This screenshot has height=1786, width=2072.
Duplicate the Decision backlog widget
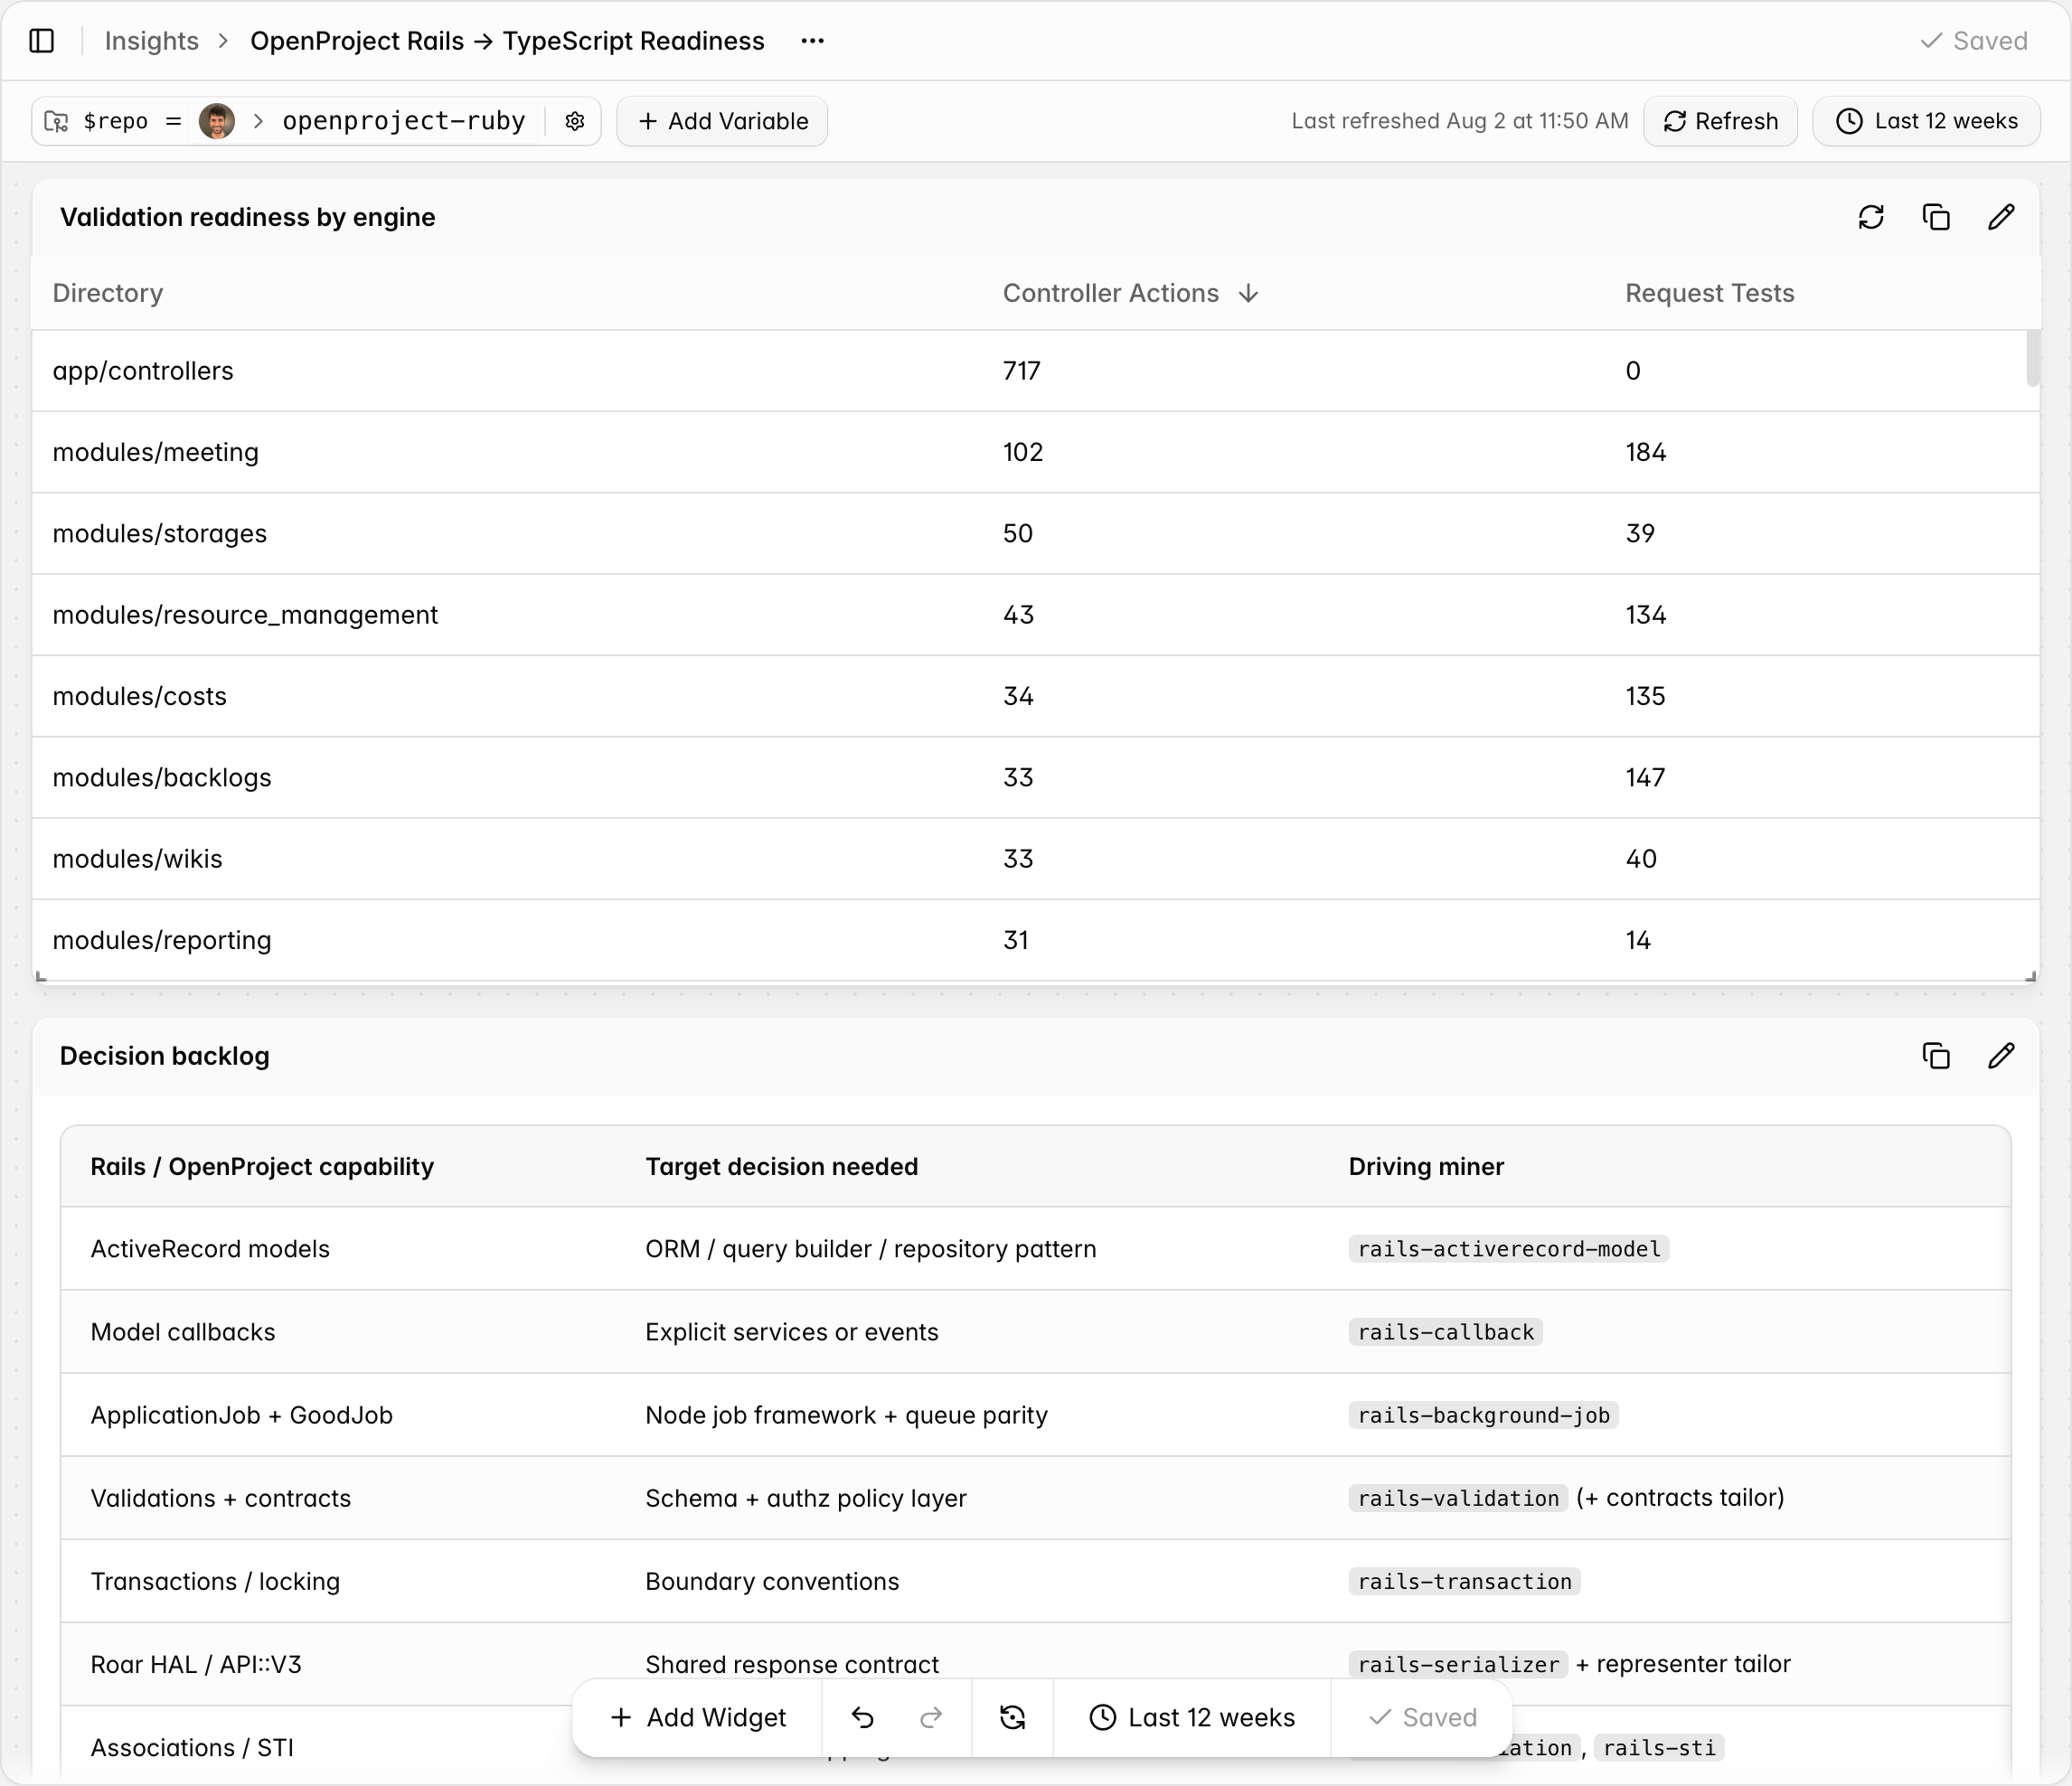pos(1936,1056)
